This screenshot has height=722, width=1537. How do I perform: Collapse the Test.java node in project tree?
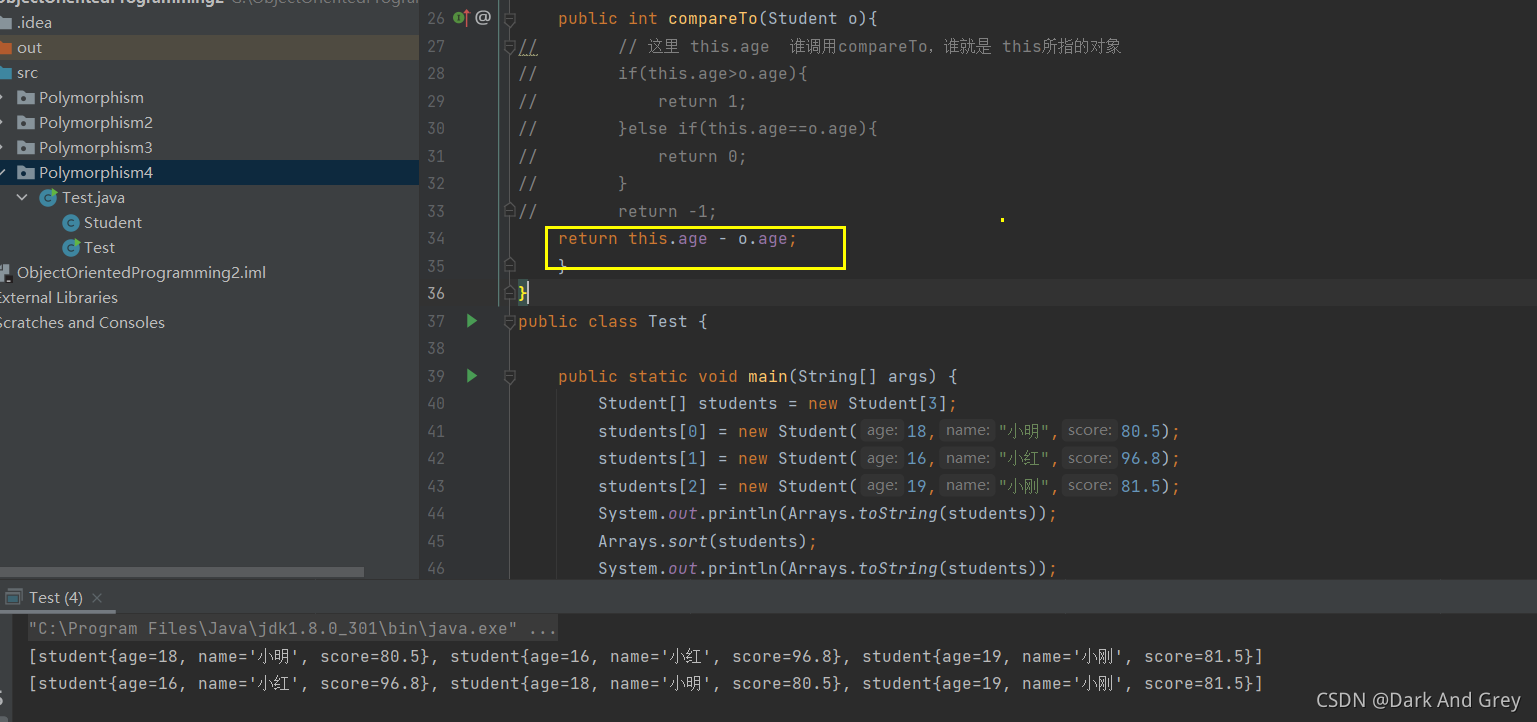click(22, 198)
